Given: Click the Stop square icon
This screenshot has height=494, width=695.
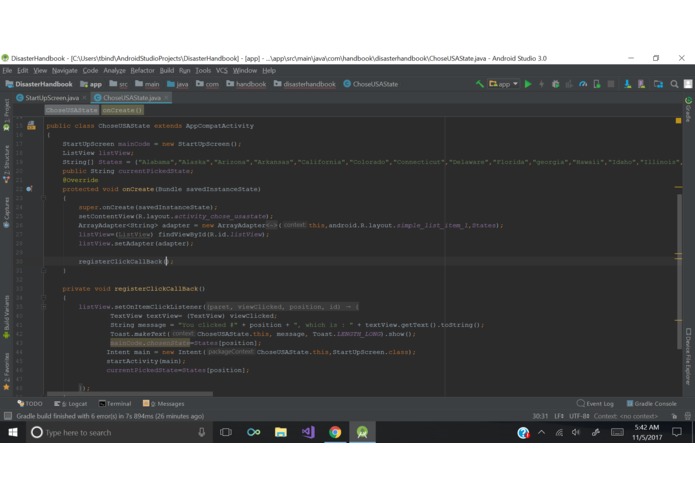Looking at the screenshot, I should tap(611, 84).
